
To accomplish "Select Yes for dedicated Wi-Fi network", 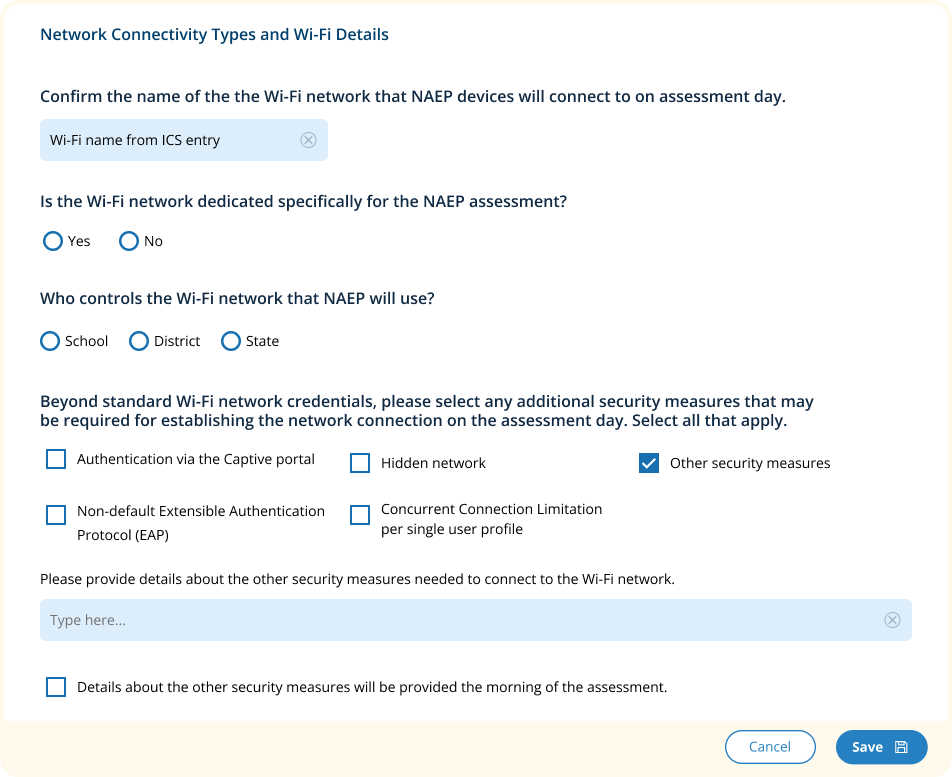I will [53, 241].
